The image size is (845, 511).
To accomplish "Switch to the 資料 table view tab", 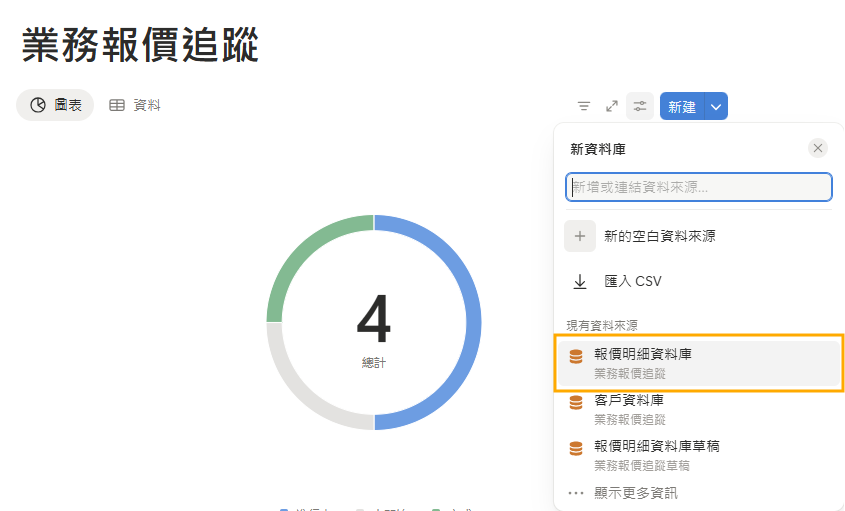I will pyautogui.click(x=135, y=105).
